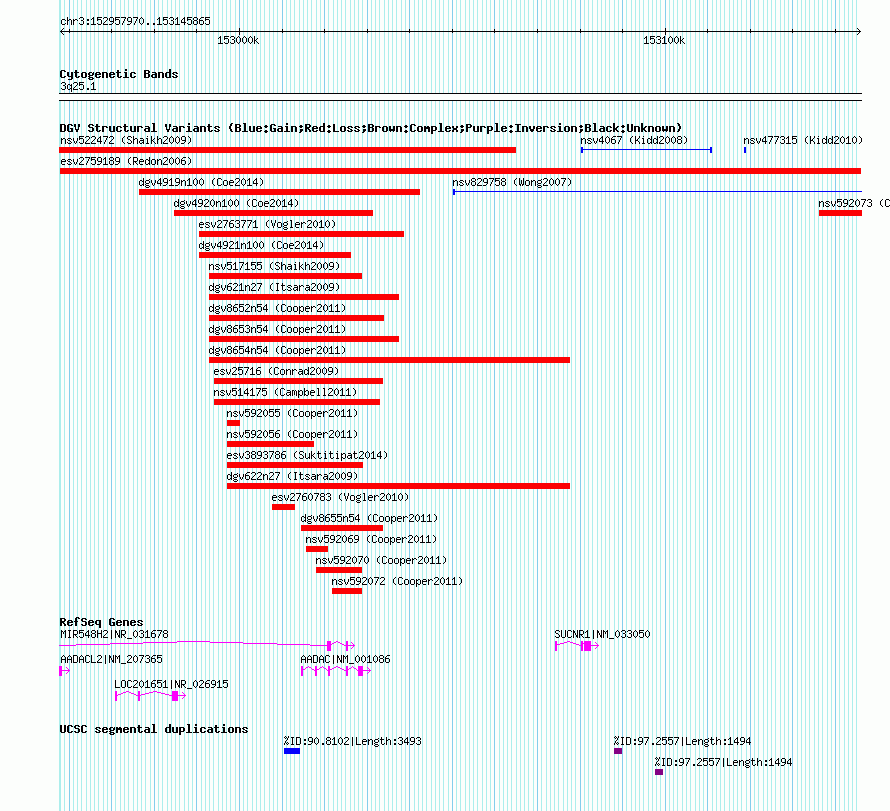The image size is (890, 811).
Task: Click the blue segmental duplication block
Action: 292,751
